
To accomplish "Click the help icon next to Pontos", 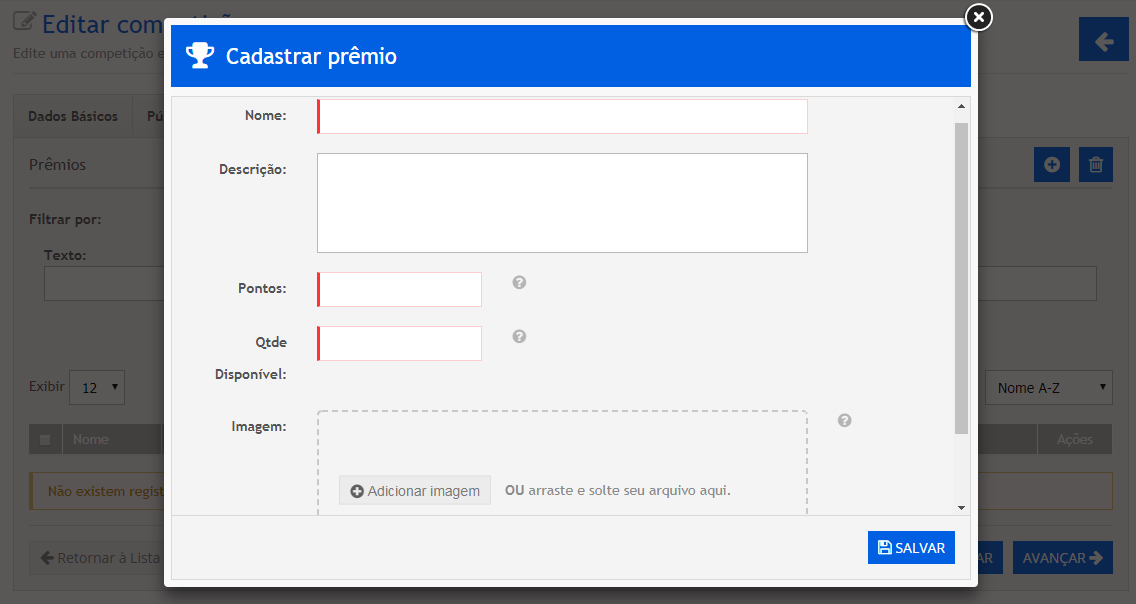I will pos(519,283).
